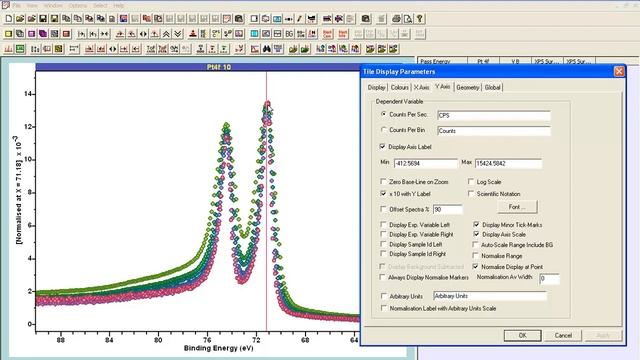Click OK in Tile Display Parameters
This screenshot has height=360, width=640.
point(522,335)
